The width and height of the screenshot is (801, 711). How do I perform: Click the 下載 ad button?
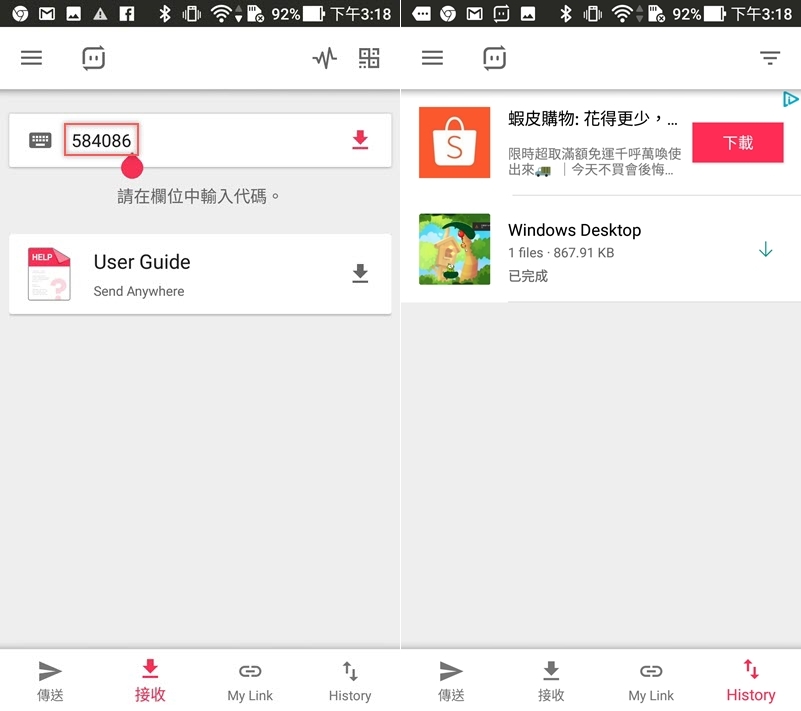738,143
